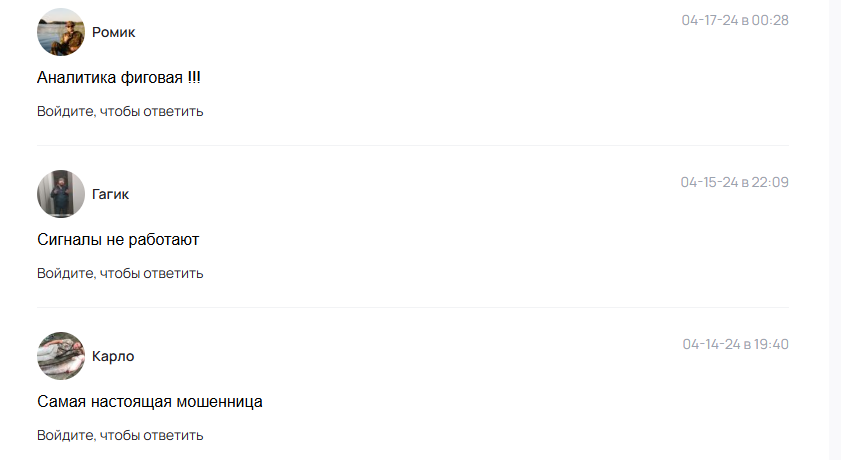Viewport: 841px width, 460px height.
Task: Click 'Войдите, чтобы ответить' under Гагик's comment
Action: coord(120,273)
